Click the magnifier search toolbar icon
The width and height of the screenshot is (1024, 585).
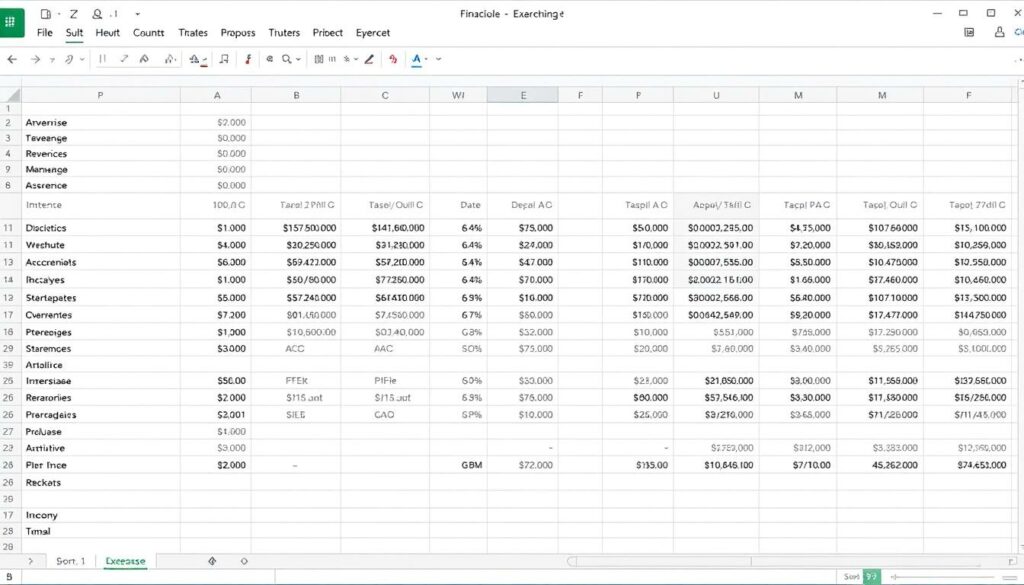click(287, 59)
